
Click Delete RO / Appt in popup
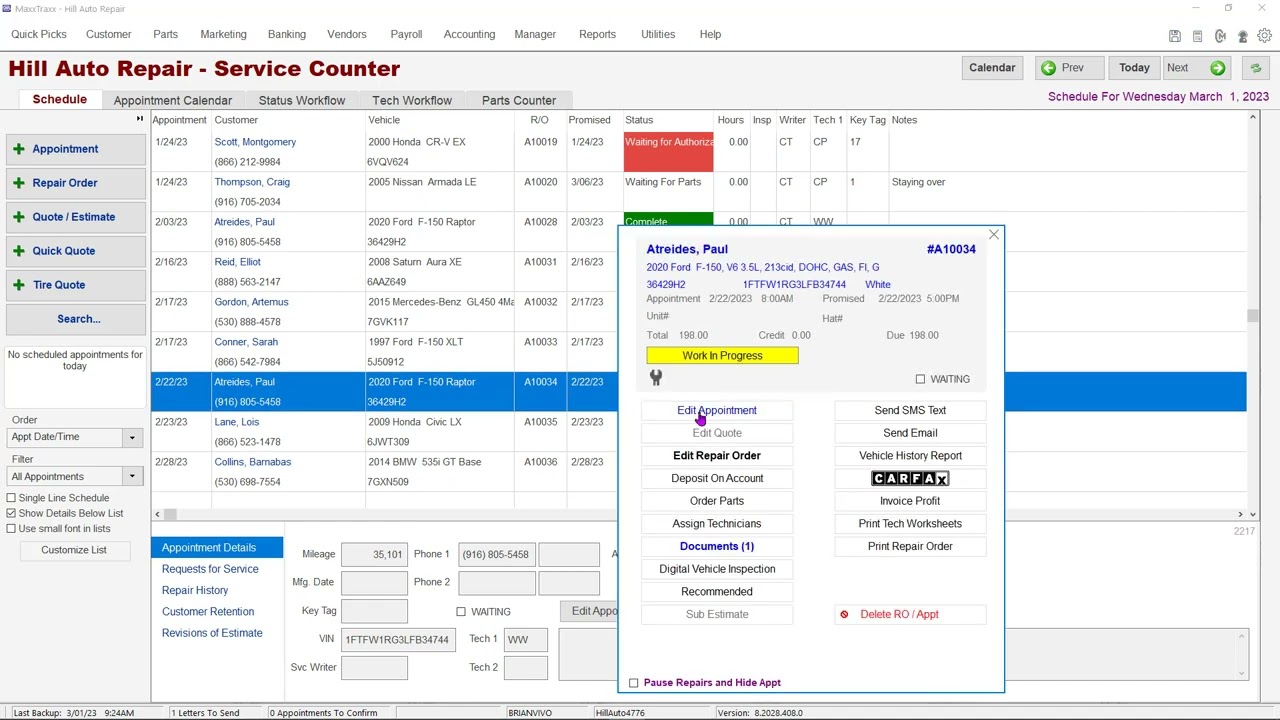point(910,614)
